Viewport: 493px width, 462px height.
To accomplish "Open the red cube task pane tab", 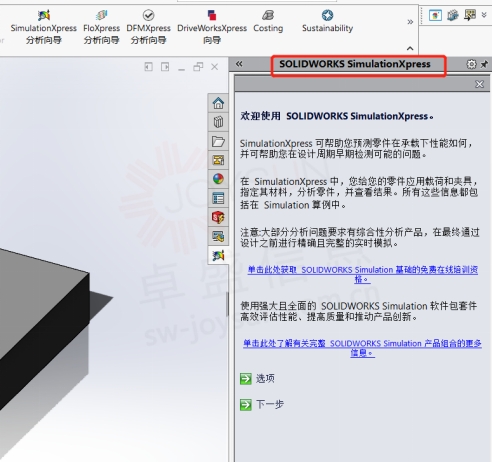I will point(218,217).
